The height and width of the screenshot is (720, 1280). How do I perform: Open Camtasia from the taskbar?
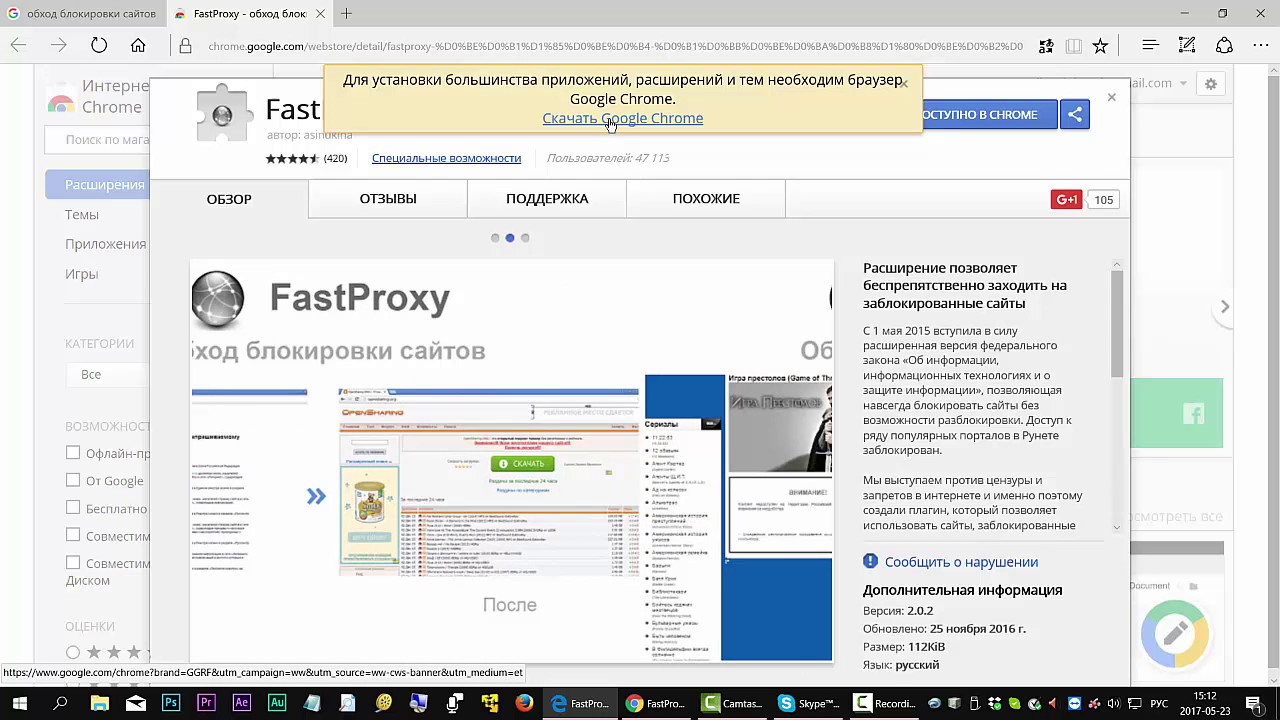point(732,703)
